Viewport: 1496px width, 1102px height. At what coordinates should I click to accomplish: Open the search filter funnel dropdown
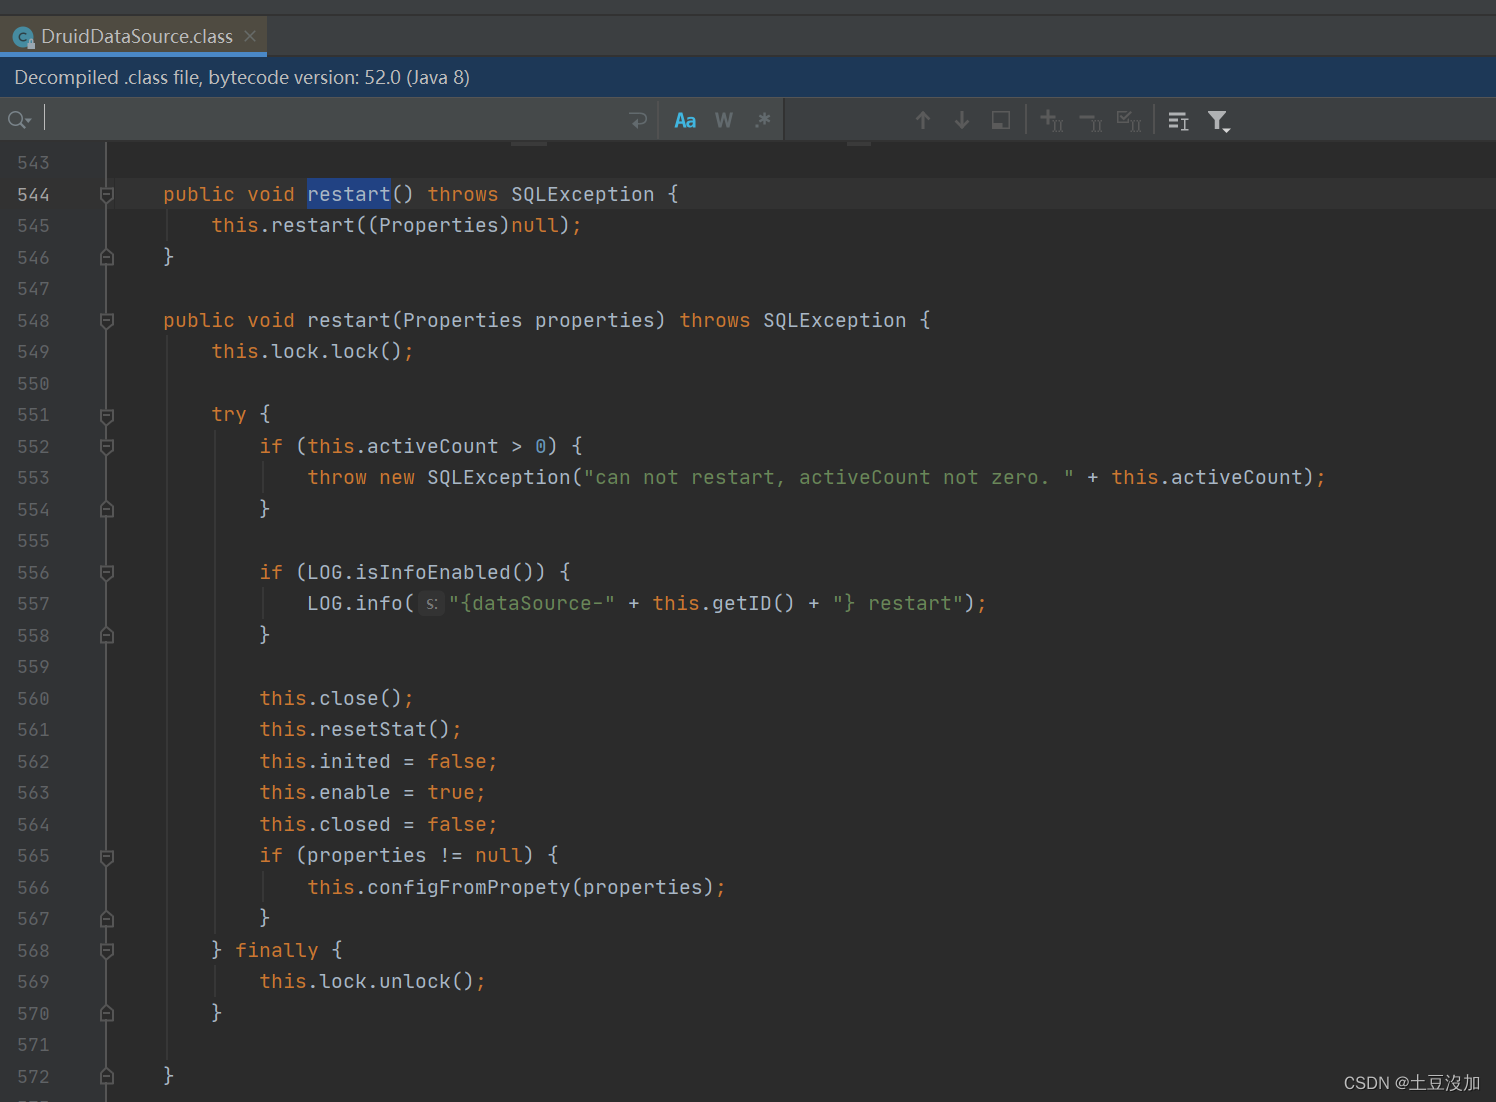1218,121
